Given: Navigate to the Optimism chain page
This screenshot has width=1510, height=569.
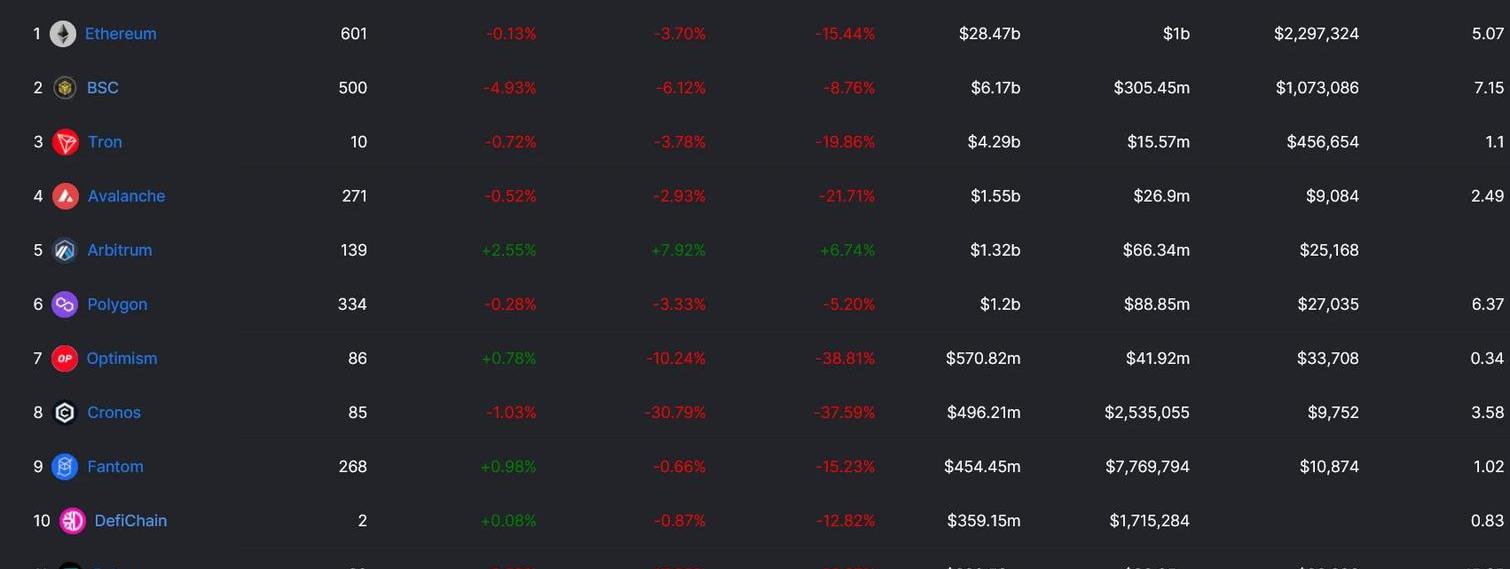Looking at the screenshot, I should pos(122,358).
